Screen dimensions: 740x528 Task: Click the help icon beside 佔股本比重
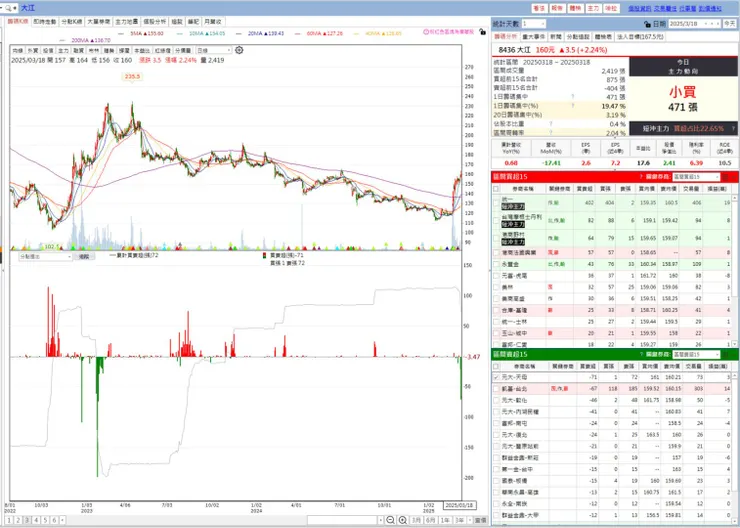tap(550, 124)
